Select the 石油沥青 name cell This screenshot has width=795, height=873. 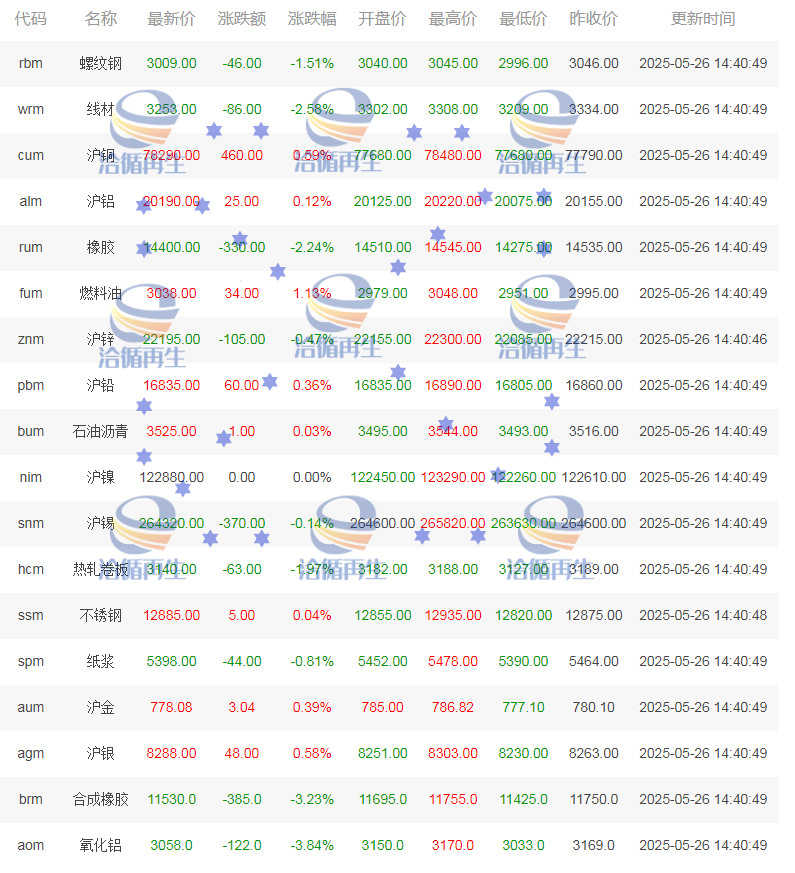pos(101,431)
